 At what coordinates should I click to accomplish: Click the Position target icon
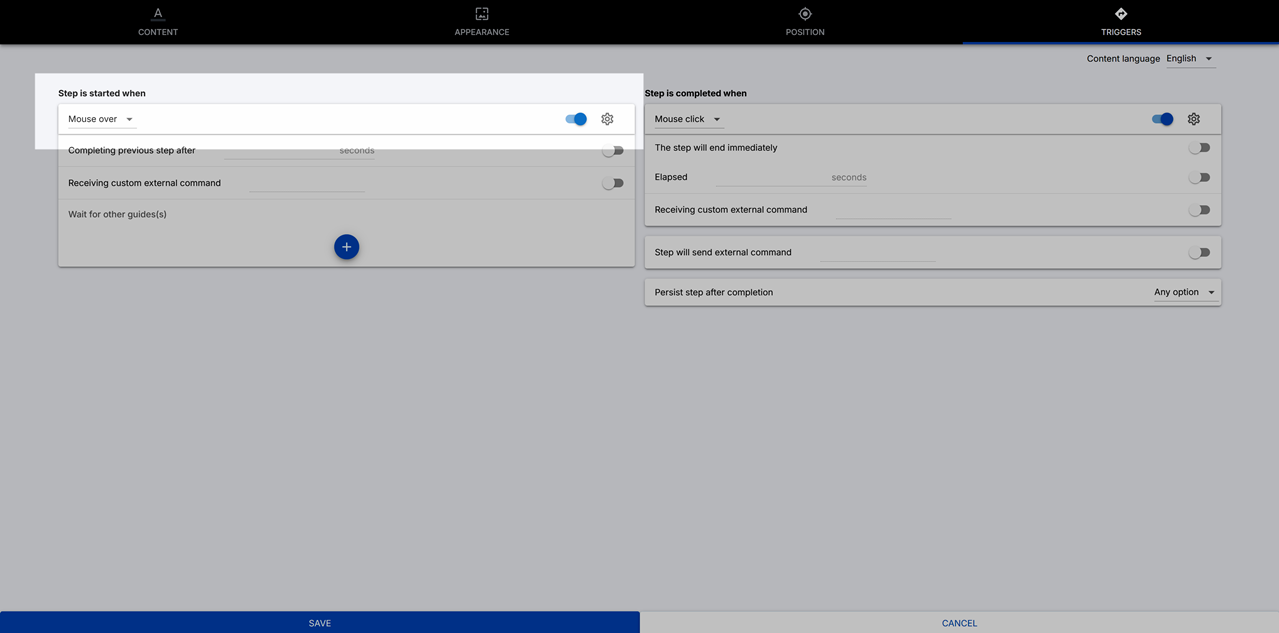(x=805, y=14)
